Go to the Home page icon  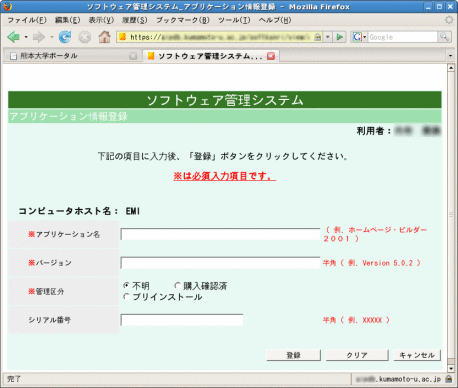coord(104,37)
